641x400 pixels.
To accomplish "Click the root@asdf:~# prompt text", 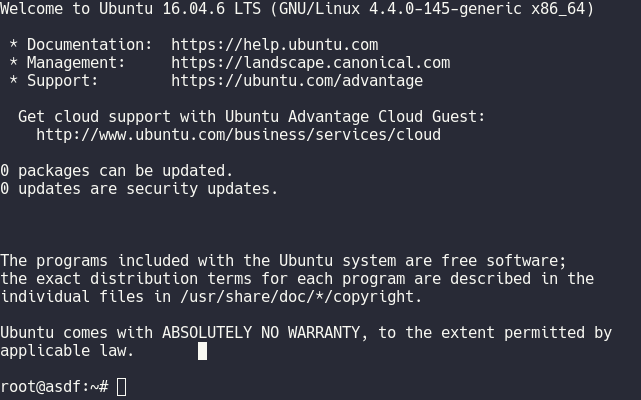I will [x=54, y=387].
